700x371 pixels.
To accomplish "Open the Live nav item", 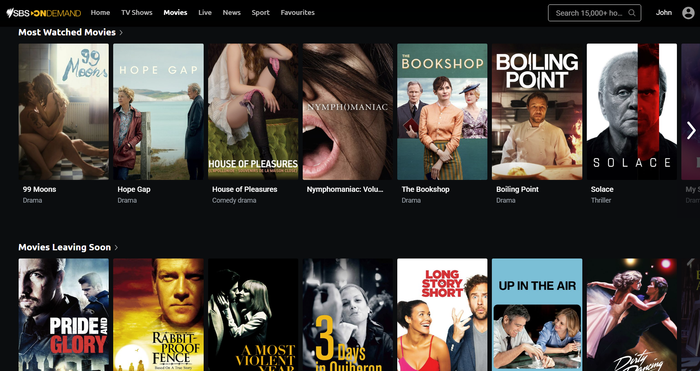I will click(205, 13).
